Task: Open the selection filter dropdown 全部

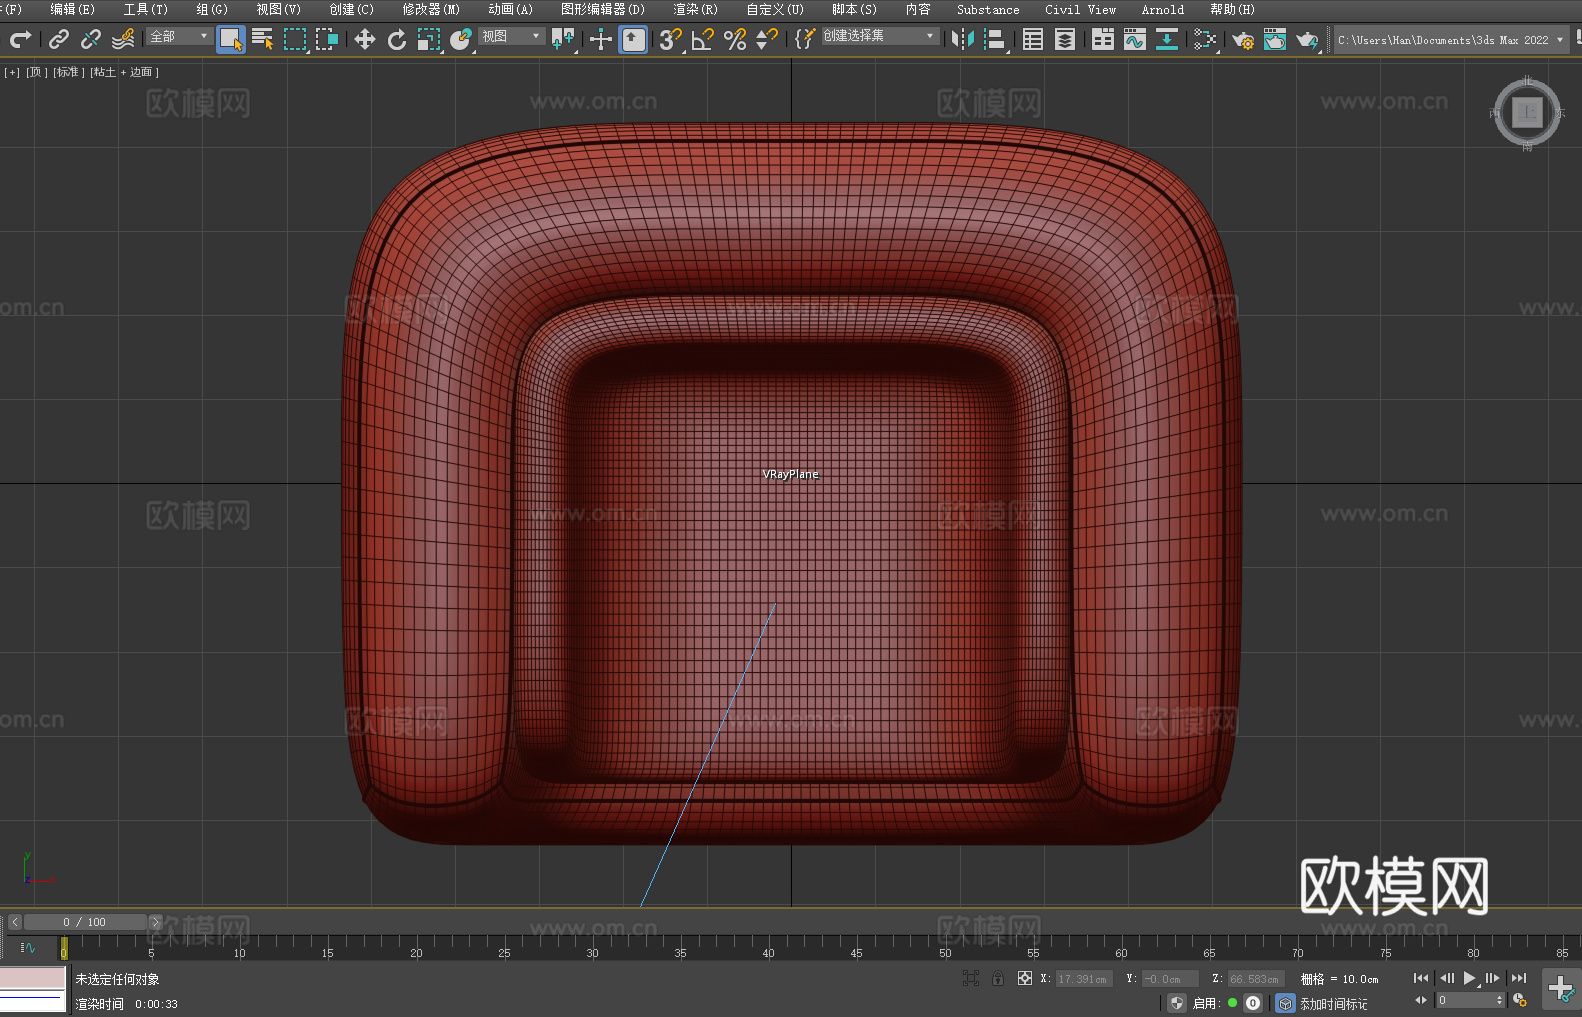Action: tap(179, 36)
